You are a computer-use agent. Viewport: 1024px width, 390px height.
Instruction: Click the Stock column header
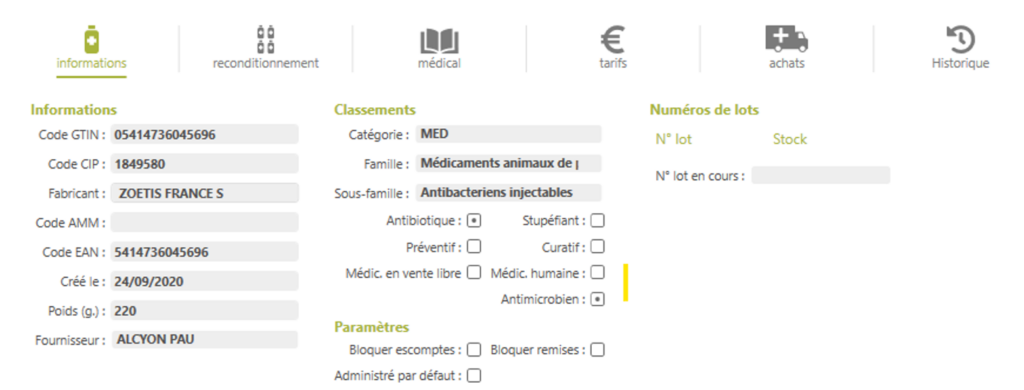coord(790,139)
